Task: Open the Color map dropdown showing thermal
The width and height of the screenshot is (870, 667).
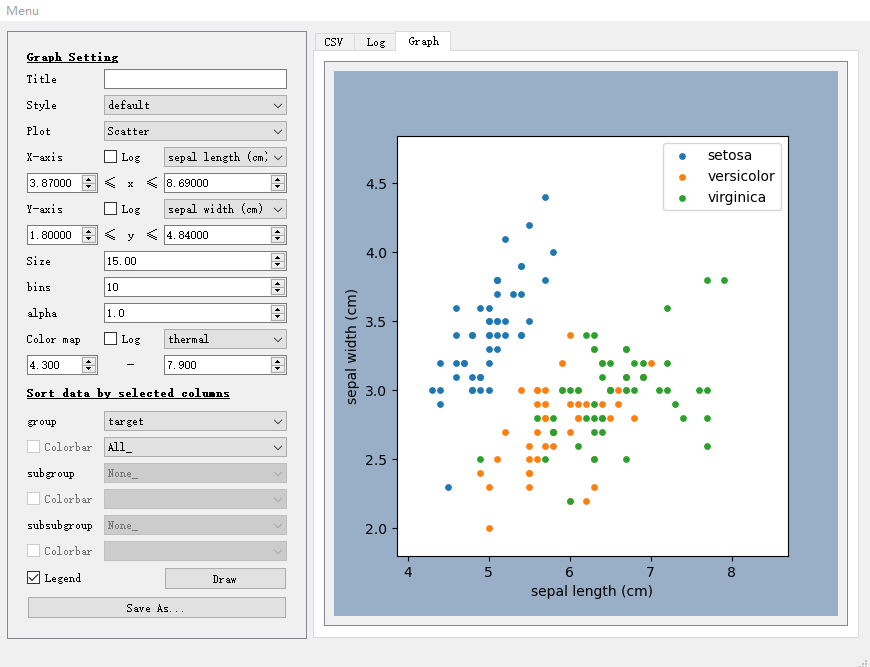Action: click(x=225, y=338)
